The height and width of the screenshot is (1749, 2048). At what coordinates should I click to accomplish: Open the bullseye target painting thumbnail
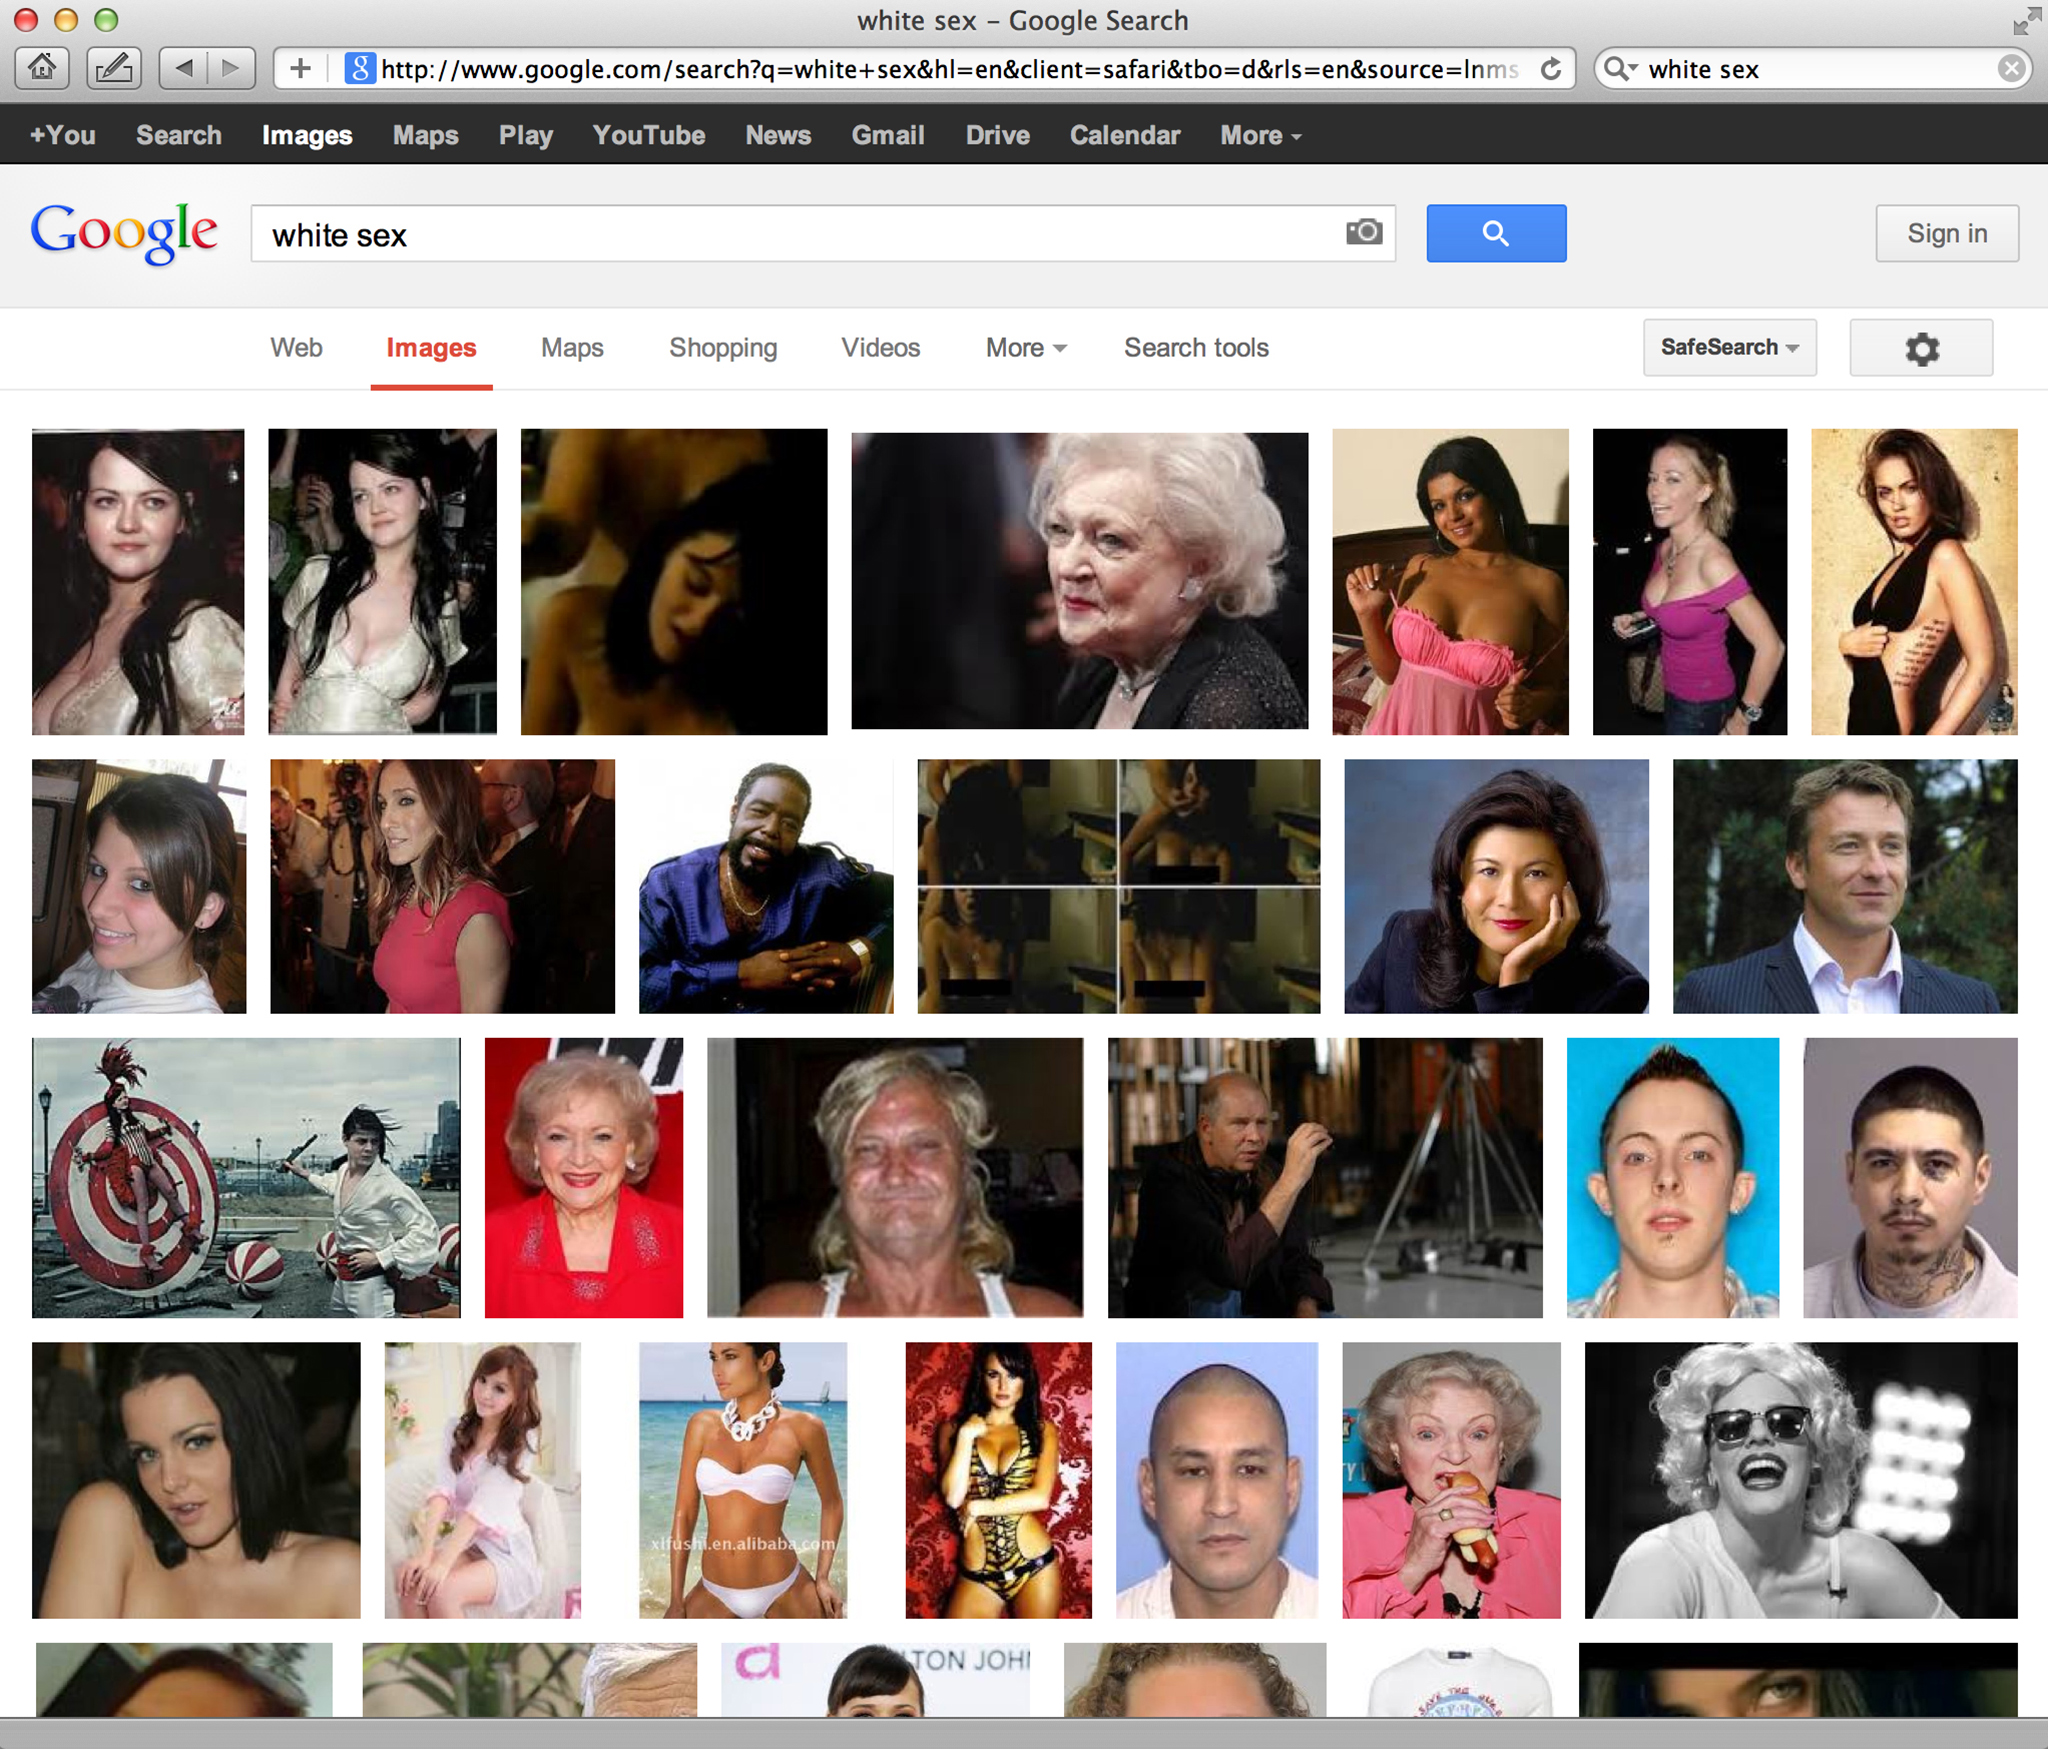pos(246,1177)
